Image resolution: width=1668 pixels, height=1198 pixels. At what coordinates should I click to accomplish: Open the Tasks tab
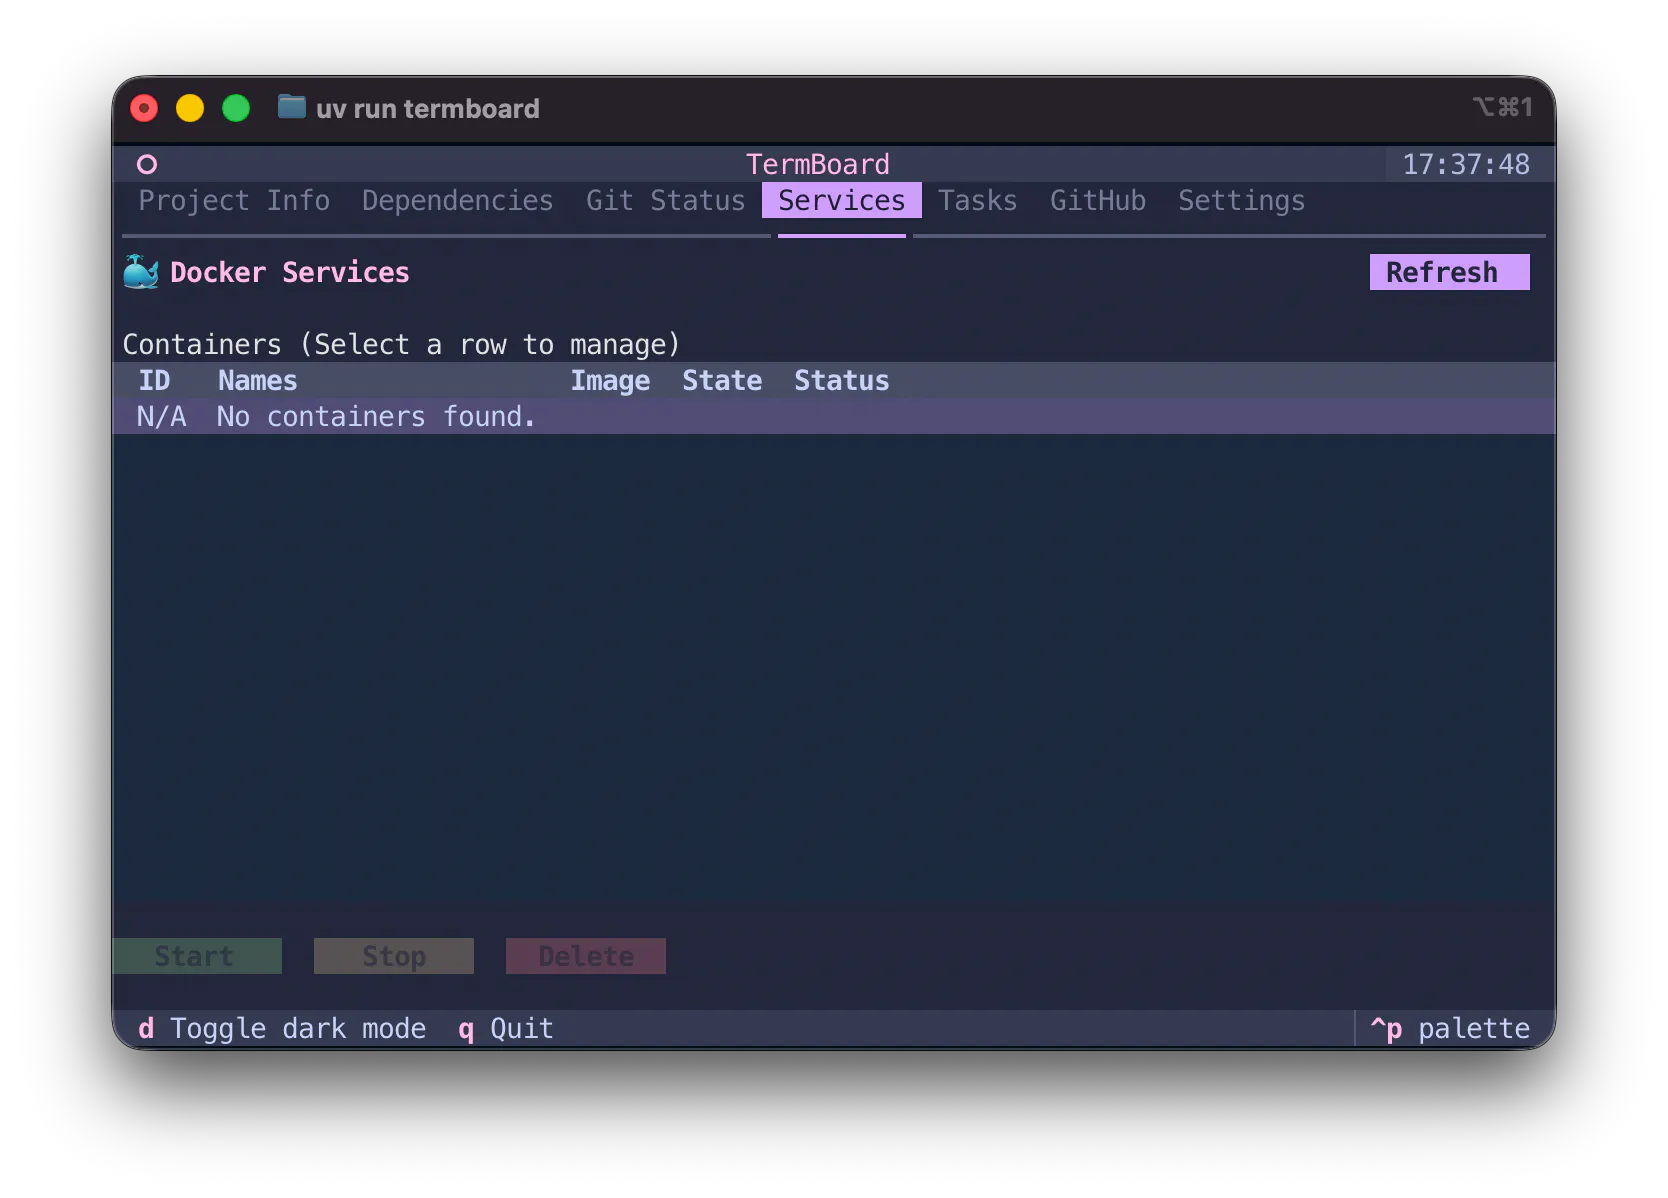tap(977, 200)
